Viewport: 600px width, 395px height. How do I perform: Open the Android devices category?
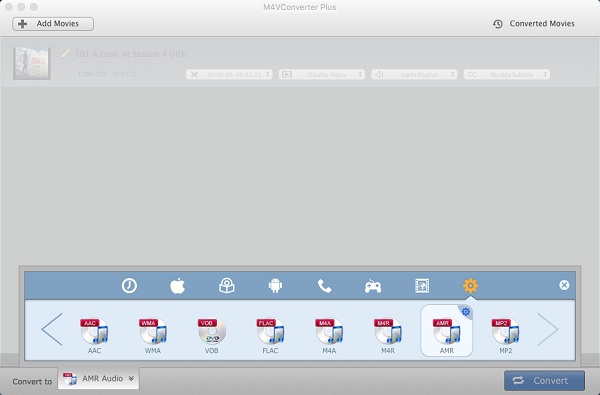(x=275, y=286)
